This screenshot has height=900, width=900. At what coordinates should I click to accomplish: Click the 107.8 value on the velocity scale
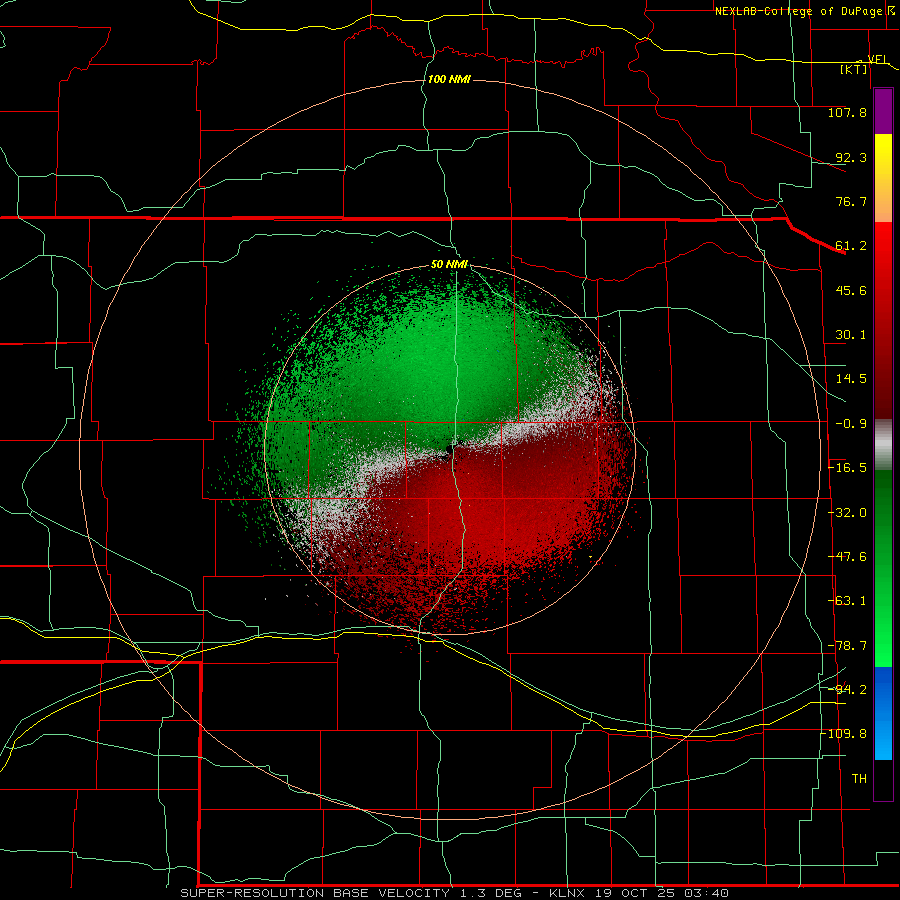coord(847,112)
